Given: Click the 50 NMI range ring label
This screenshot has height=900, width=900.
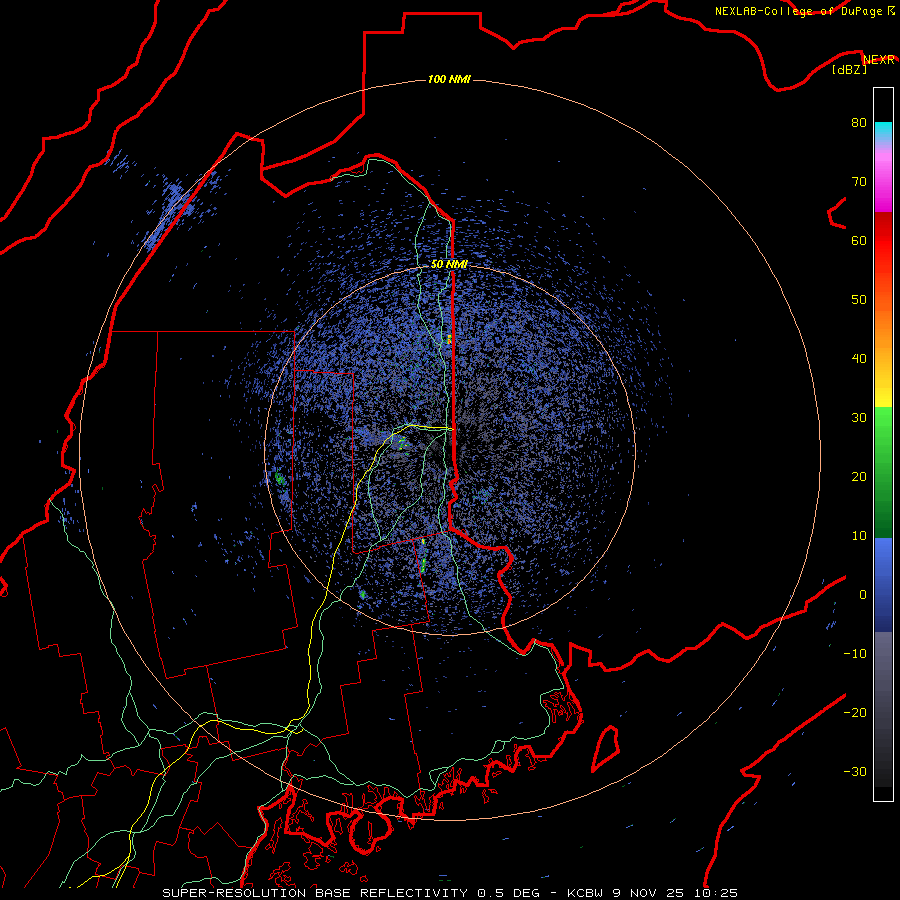Looking at the screenshot, I should (x=449, y=264).
